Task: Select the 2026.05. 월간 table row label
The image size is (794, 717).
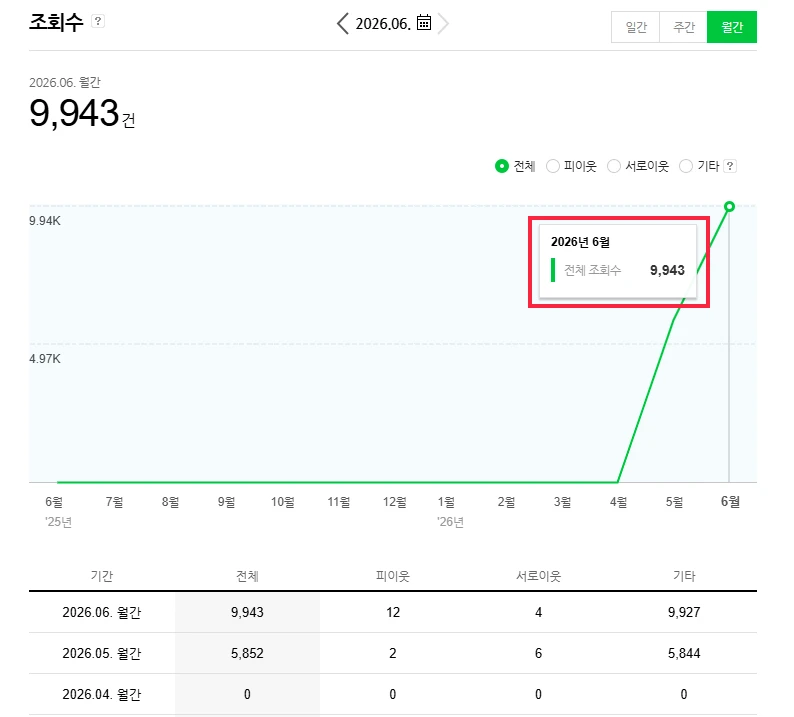Action: (x=102, y=653)
